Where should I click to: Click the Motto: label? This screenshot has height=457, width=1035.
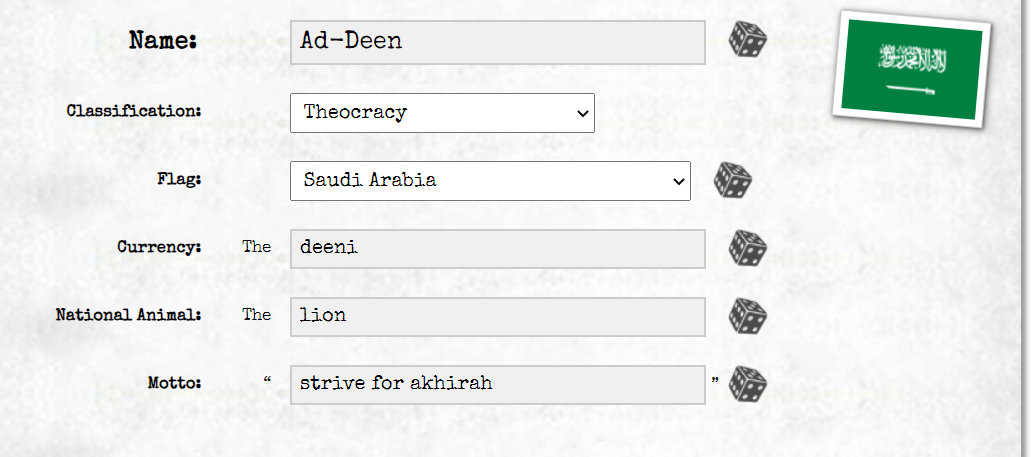[x=174, y=383]
